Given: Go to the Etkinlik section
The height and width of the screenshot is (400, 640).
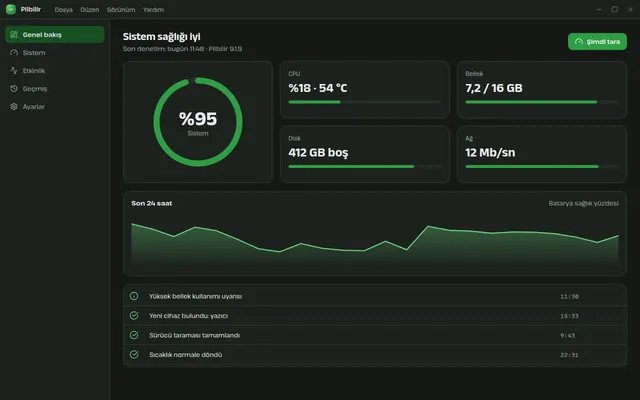Looking at the screenshot, I should pos(55,71).
